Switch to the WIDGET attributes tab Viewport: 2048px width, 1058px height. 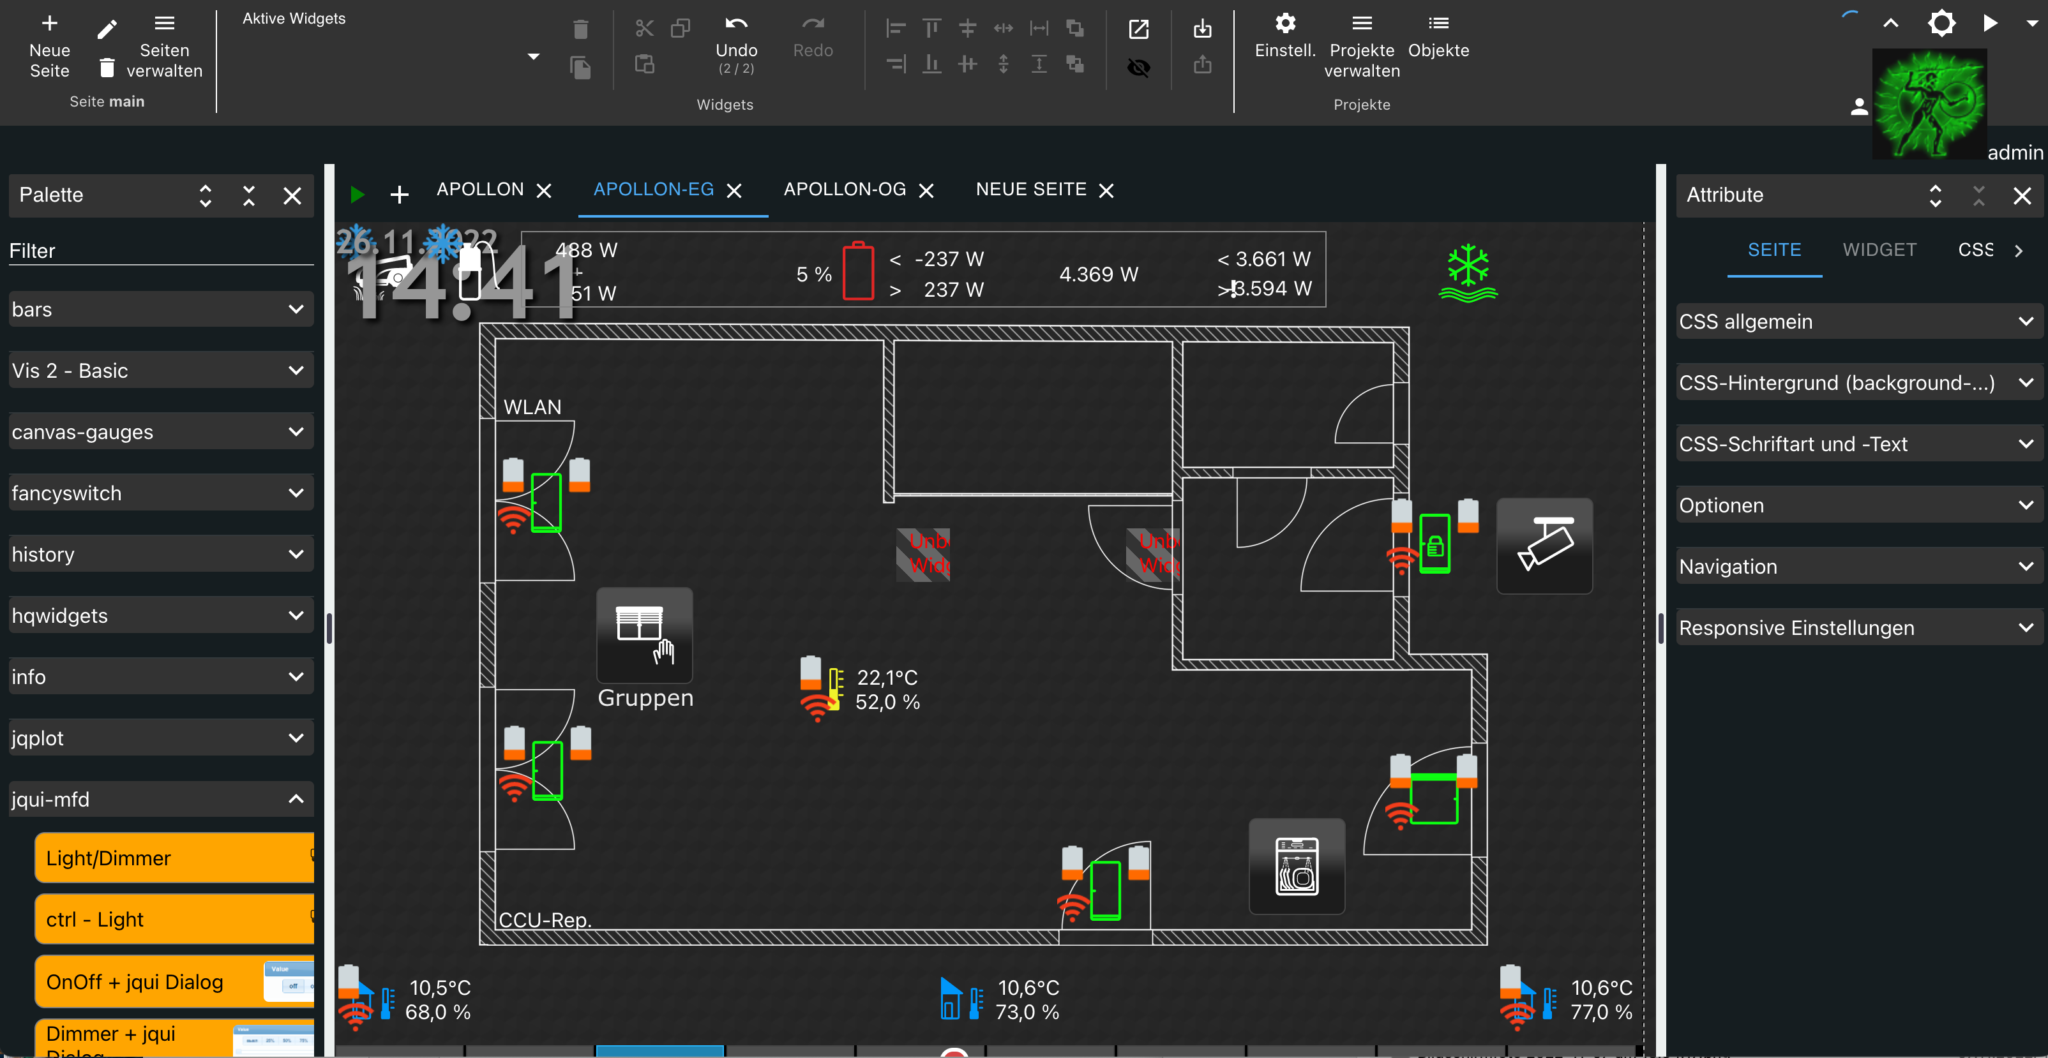(1880, 250)
